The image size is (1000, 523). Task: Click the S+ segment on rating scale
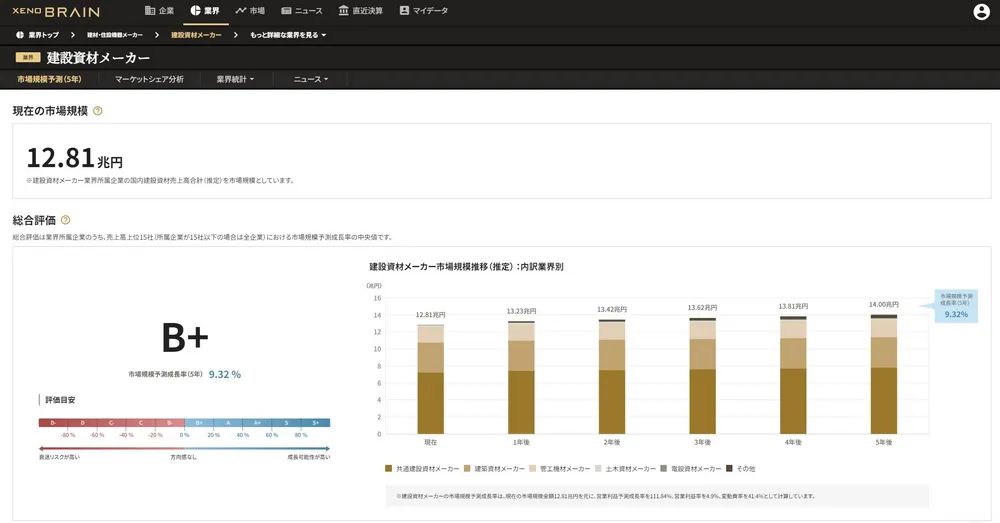click(x=316, y=423)
